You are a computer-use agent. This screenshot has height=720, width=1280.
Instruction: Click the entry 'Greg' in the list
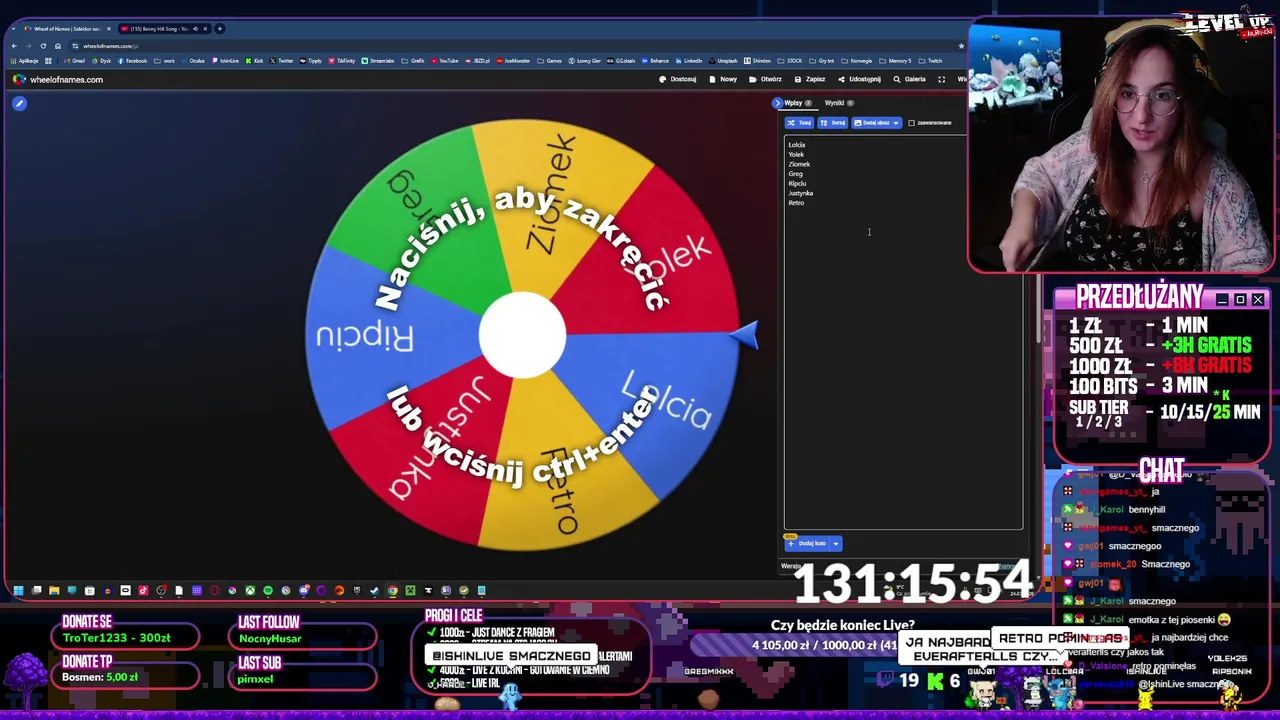[795, 174]
